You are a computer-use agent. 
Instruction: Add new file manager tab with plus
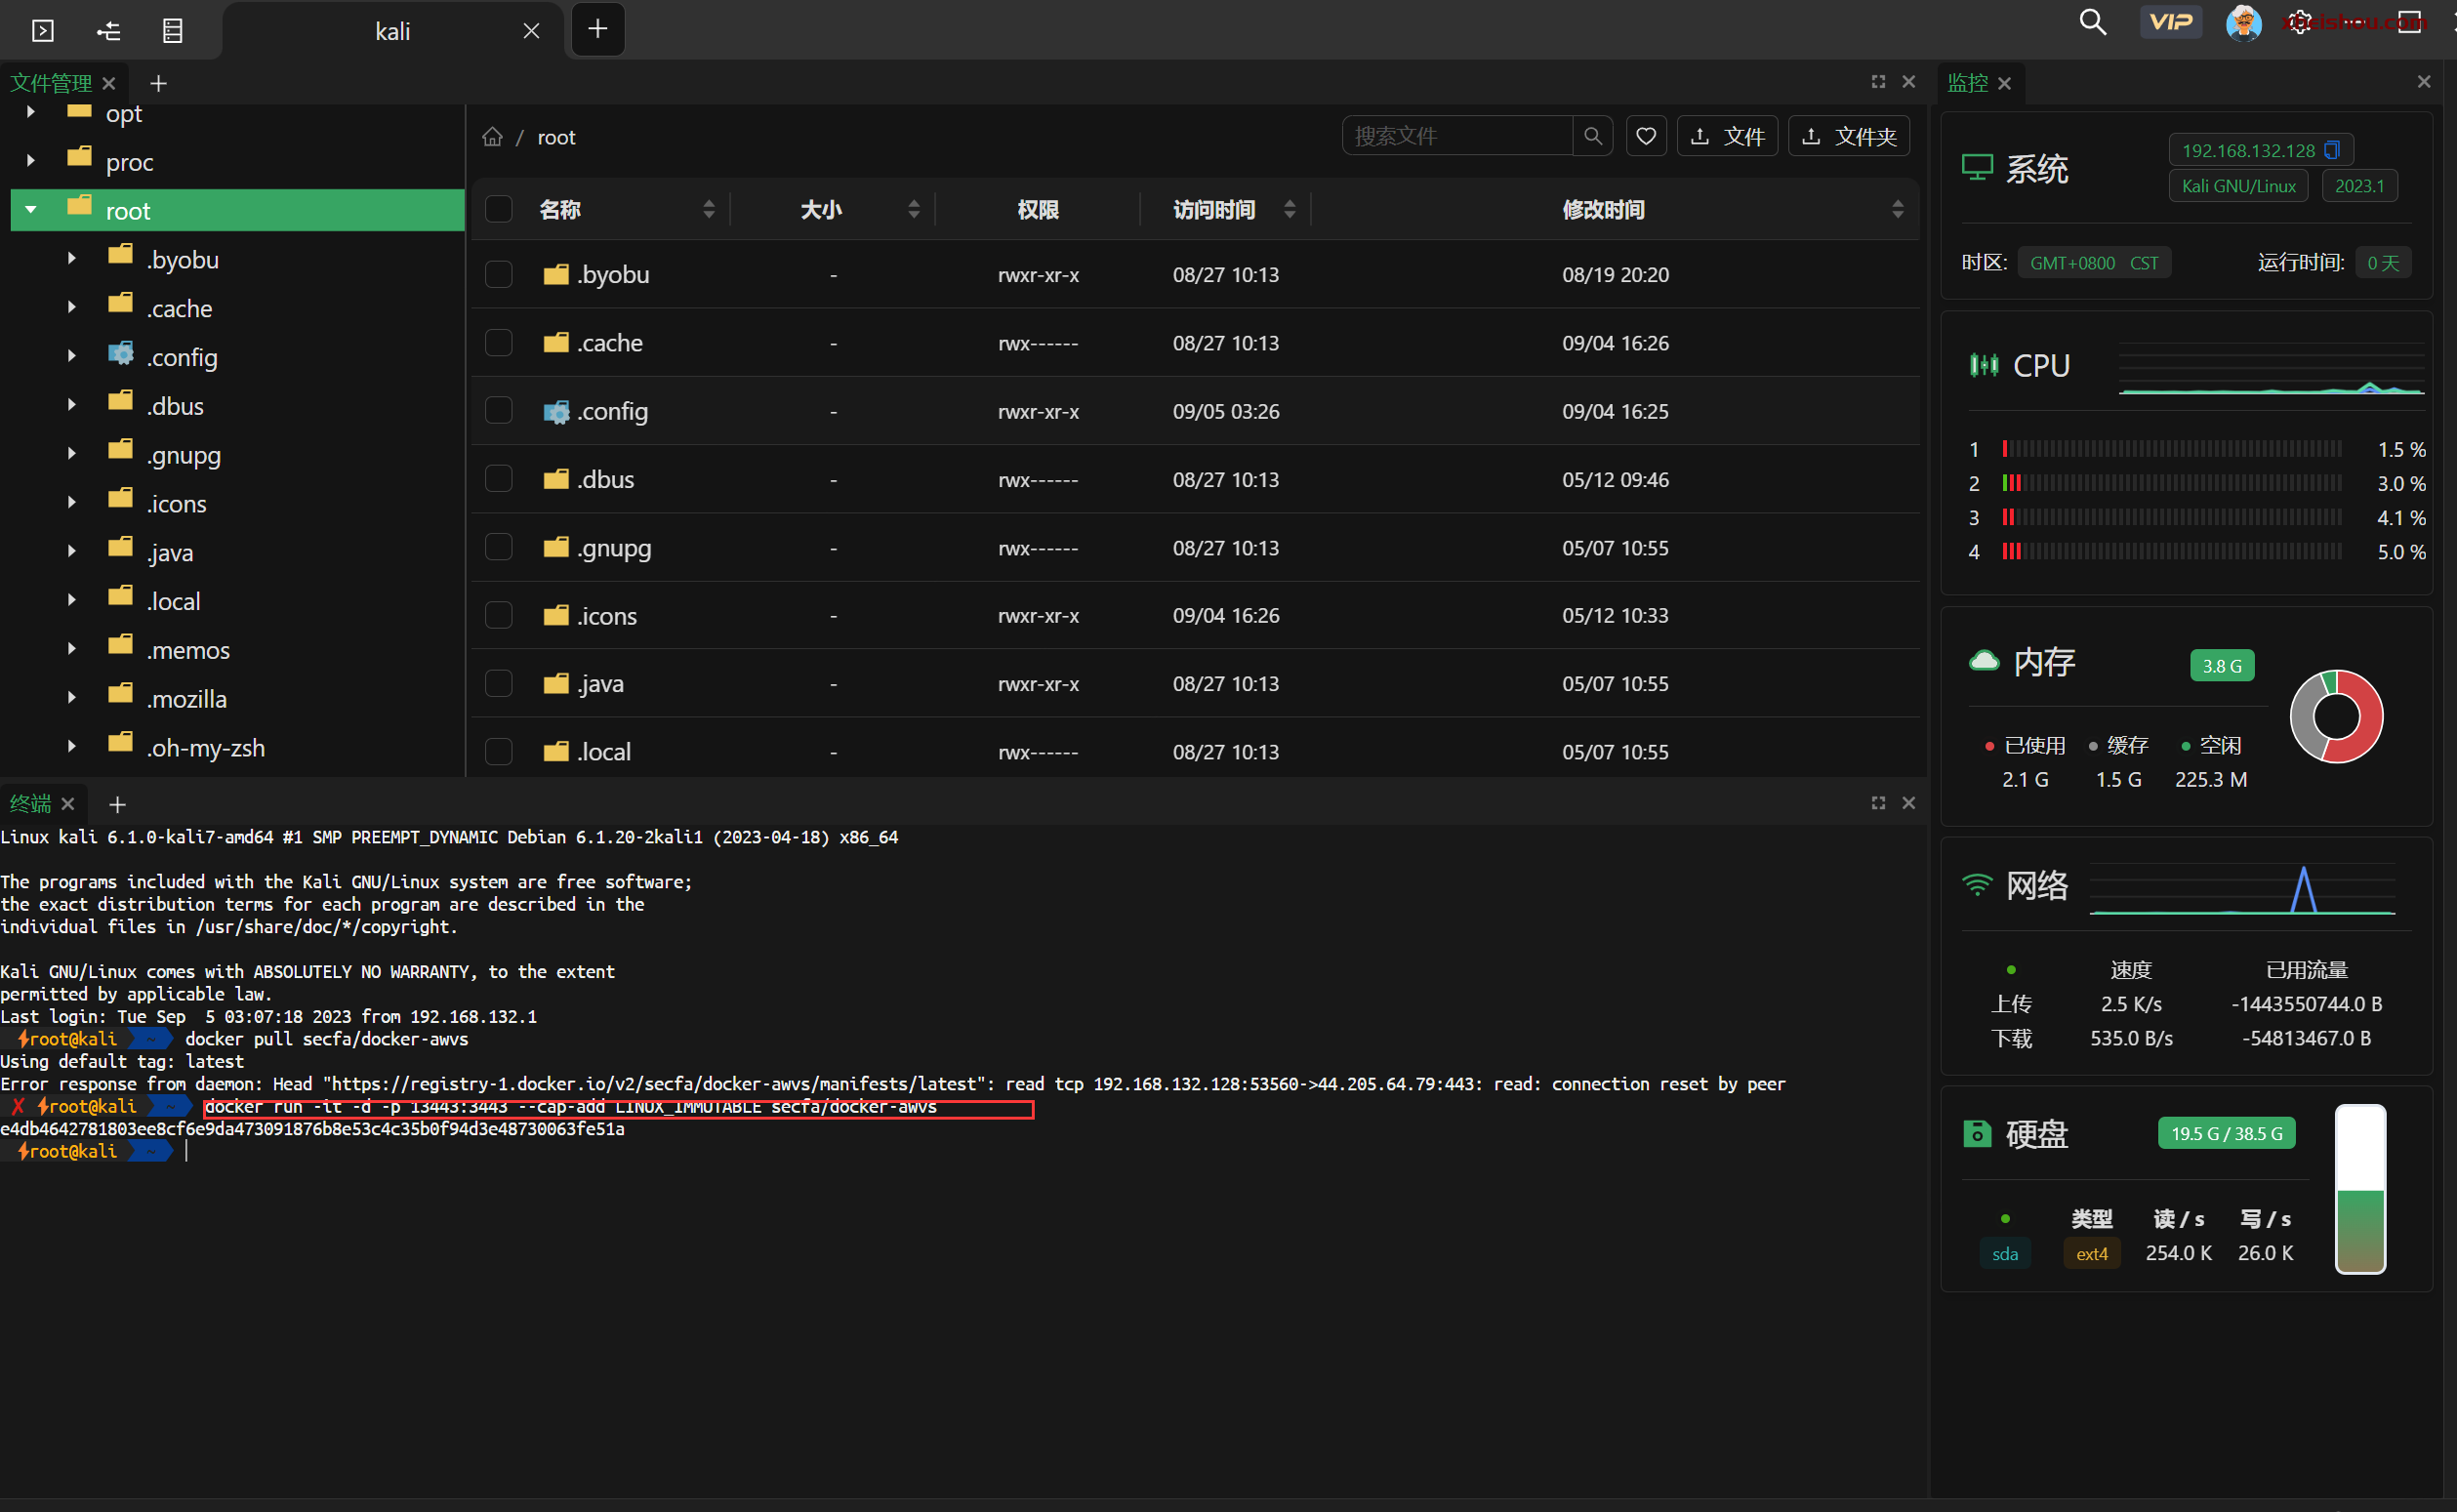click(x=158, y=83)
